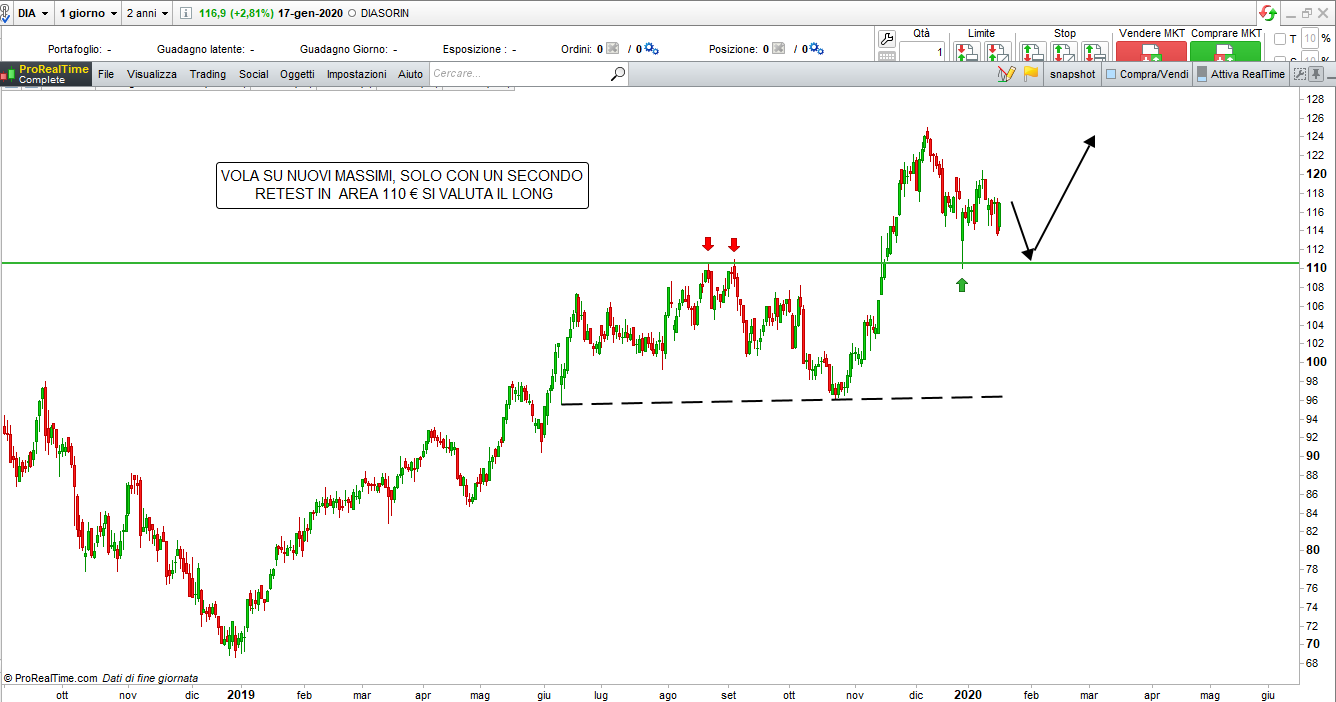The image size is (1336, 702).
Task: Click the gear icon next to Ordini
Action: (652, 49)
